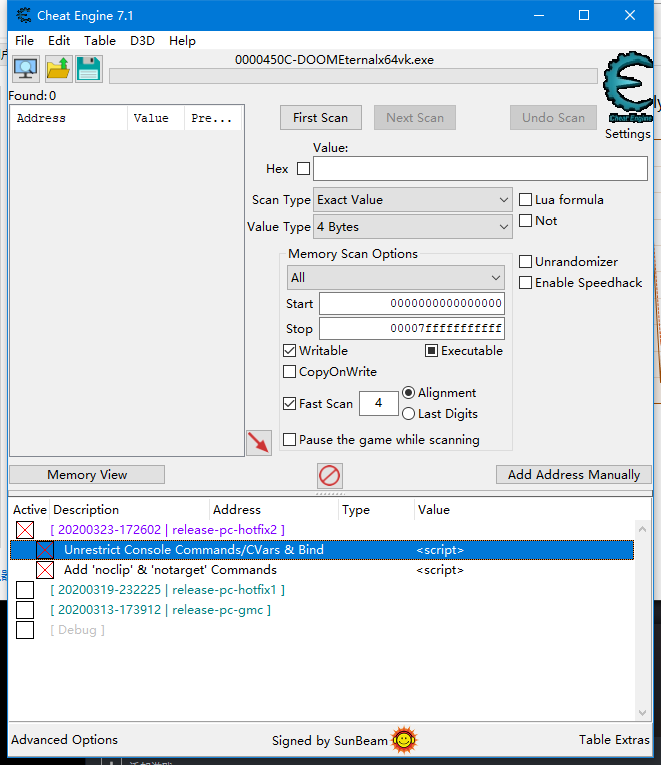Open the process list computer icon

coord(25,69)
